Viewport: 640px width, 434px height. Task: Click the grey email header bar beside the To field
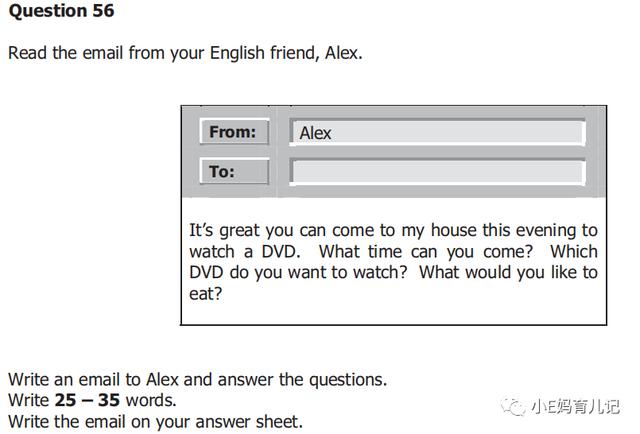pos(596,171)
